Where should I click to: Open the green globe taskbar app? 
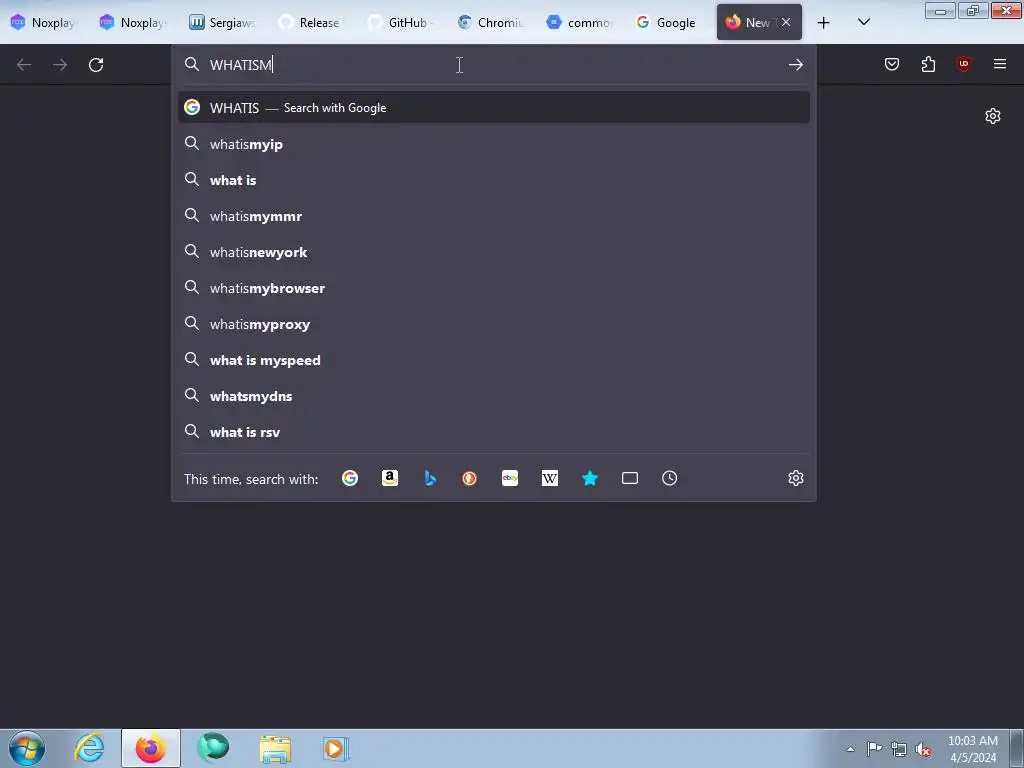(213, 748)
